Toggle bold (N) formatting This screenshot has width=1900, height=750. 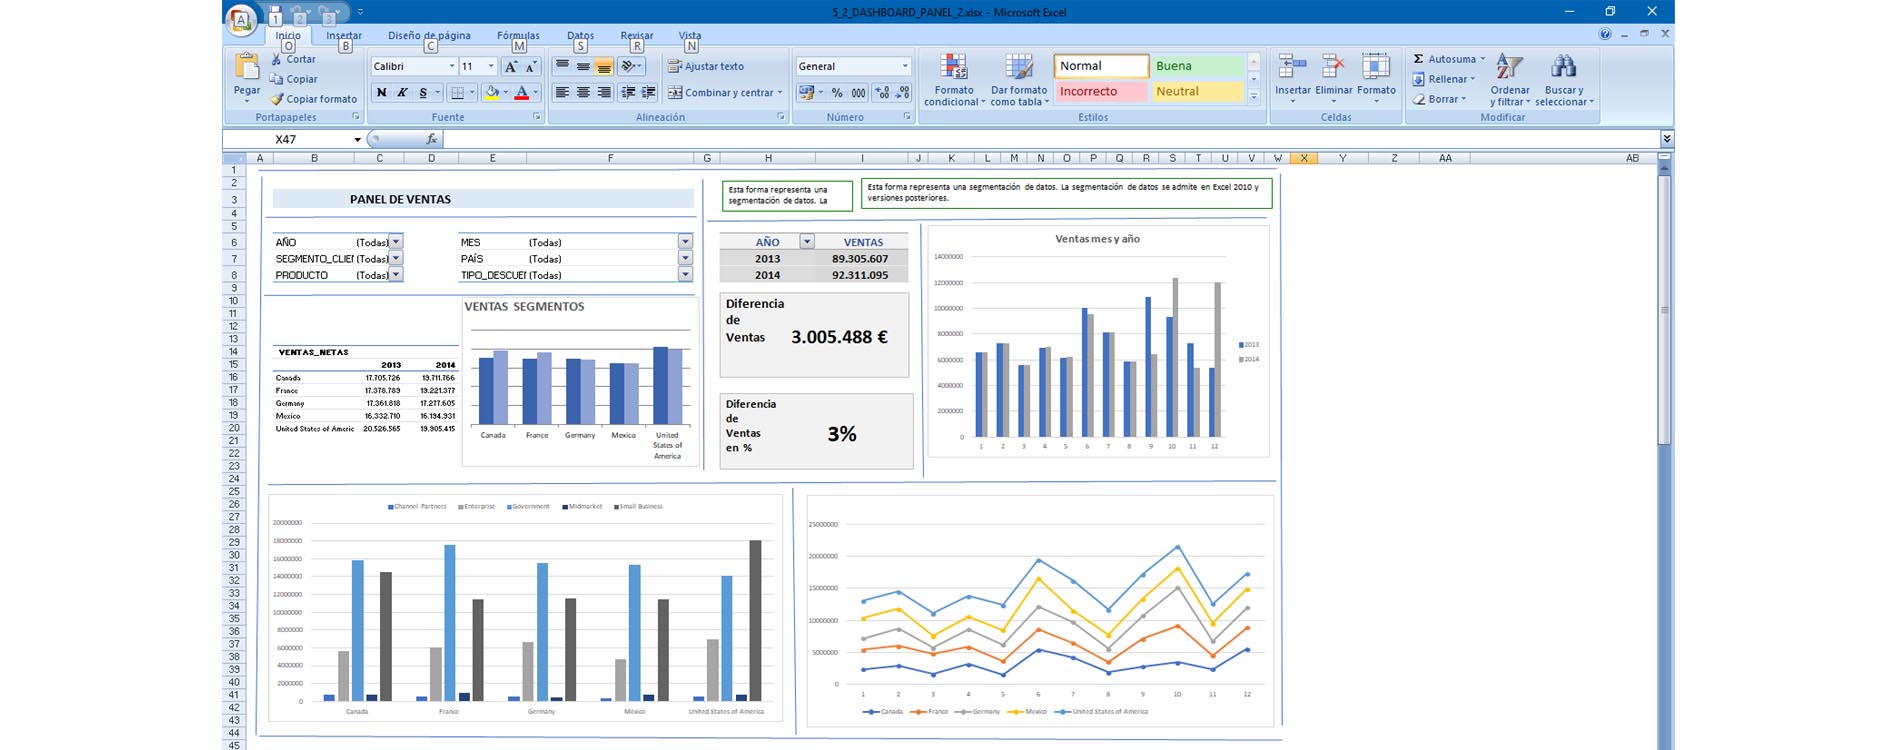[x=381, y=93]
